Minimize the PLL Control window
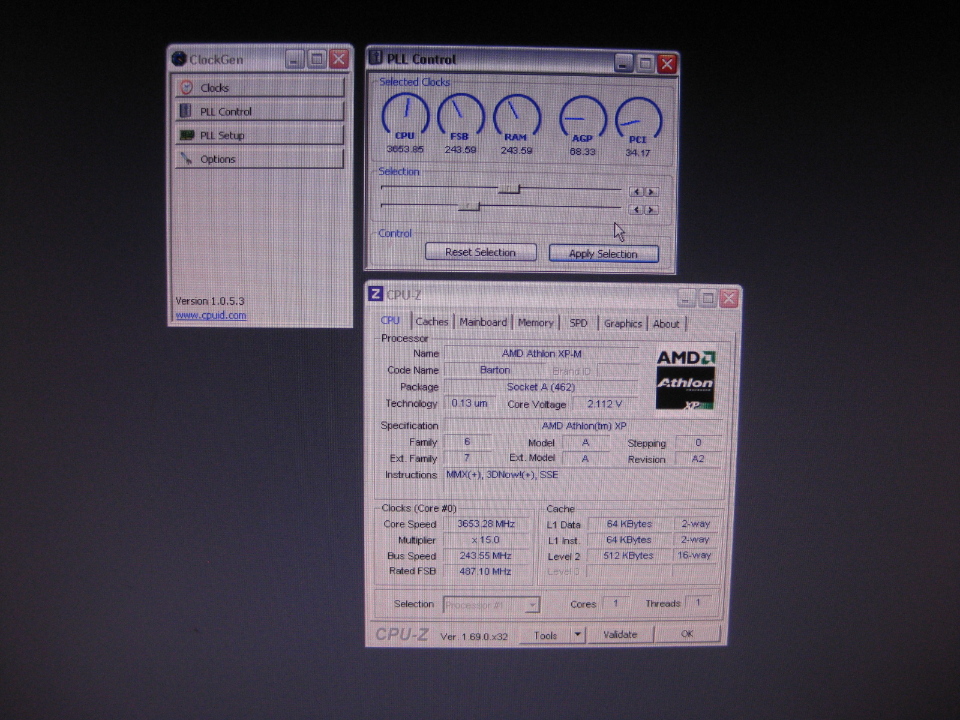Screen dimensions: 960x720 [x=623, y=62]
